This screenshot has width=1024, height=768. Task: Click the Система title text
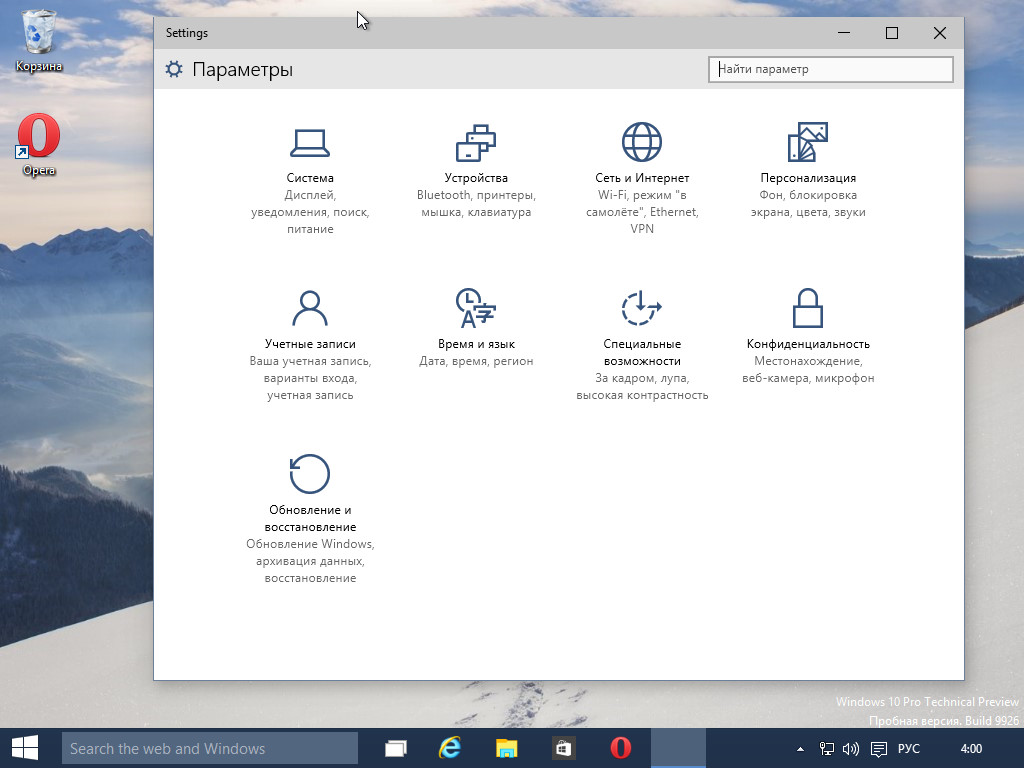pyautogui.click(x=310, y=178)
